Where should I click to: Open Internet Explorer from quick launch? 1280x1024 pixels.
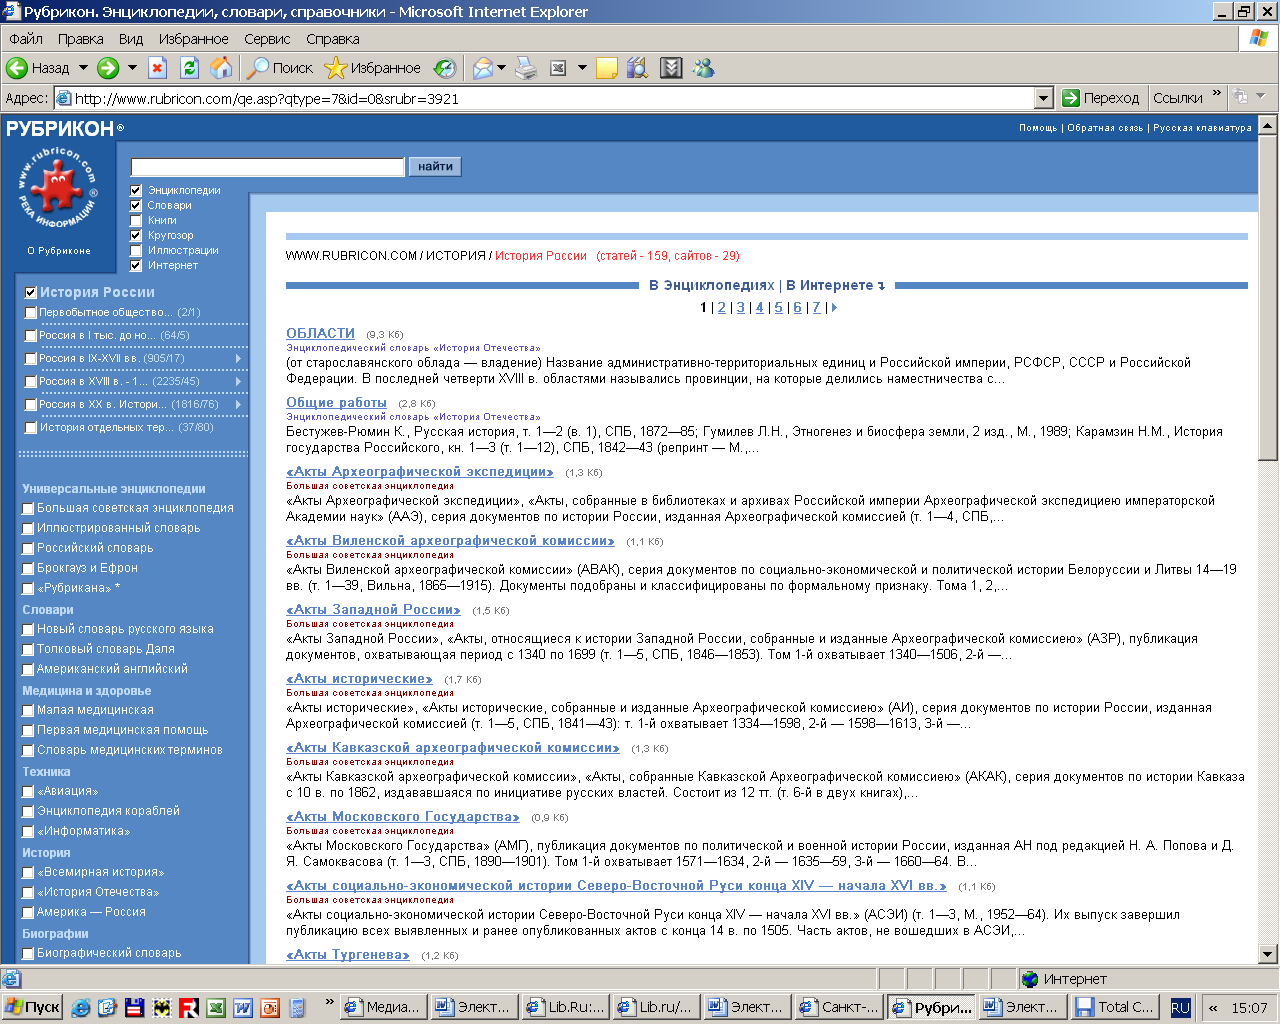point(81,1007)
